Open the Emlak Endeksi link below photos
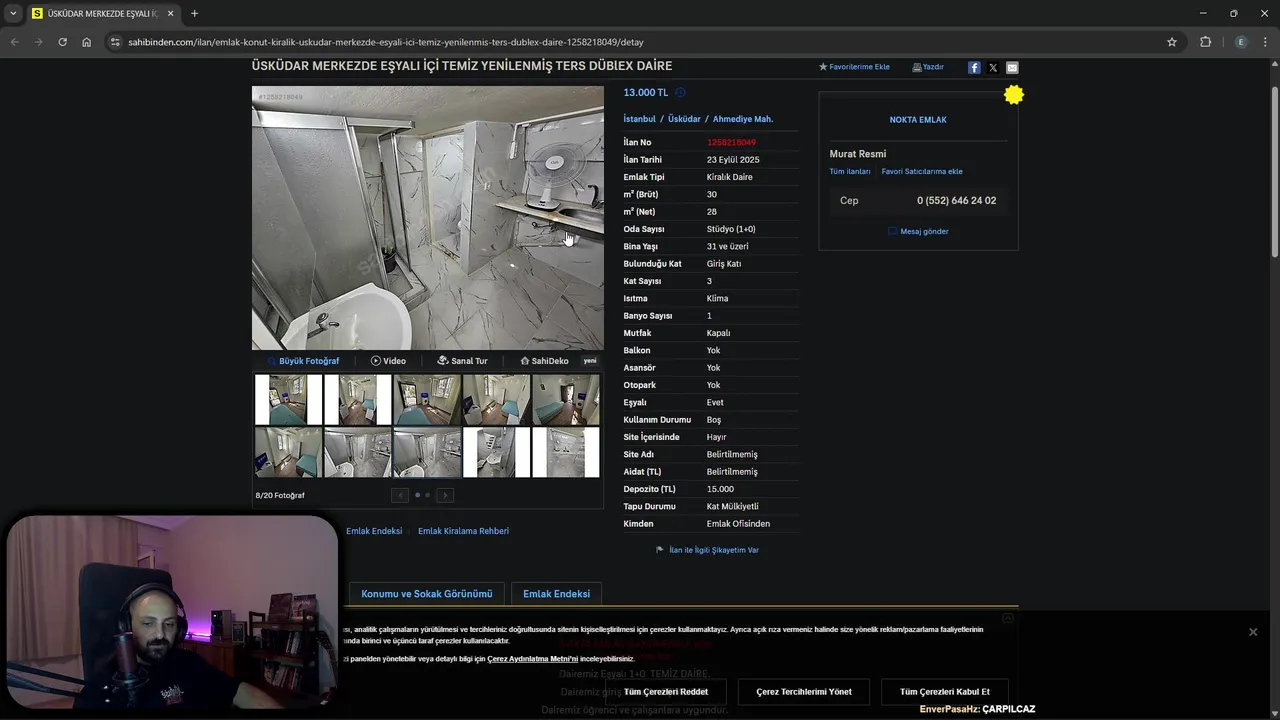 coord(374,531)
